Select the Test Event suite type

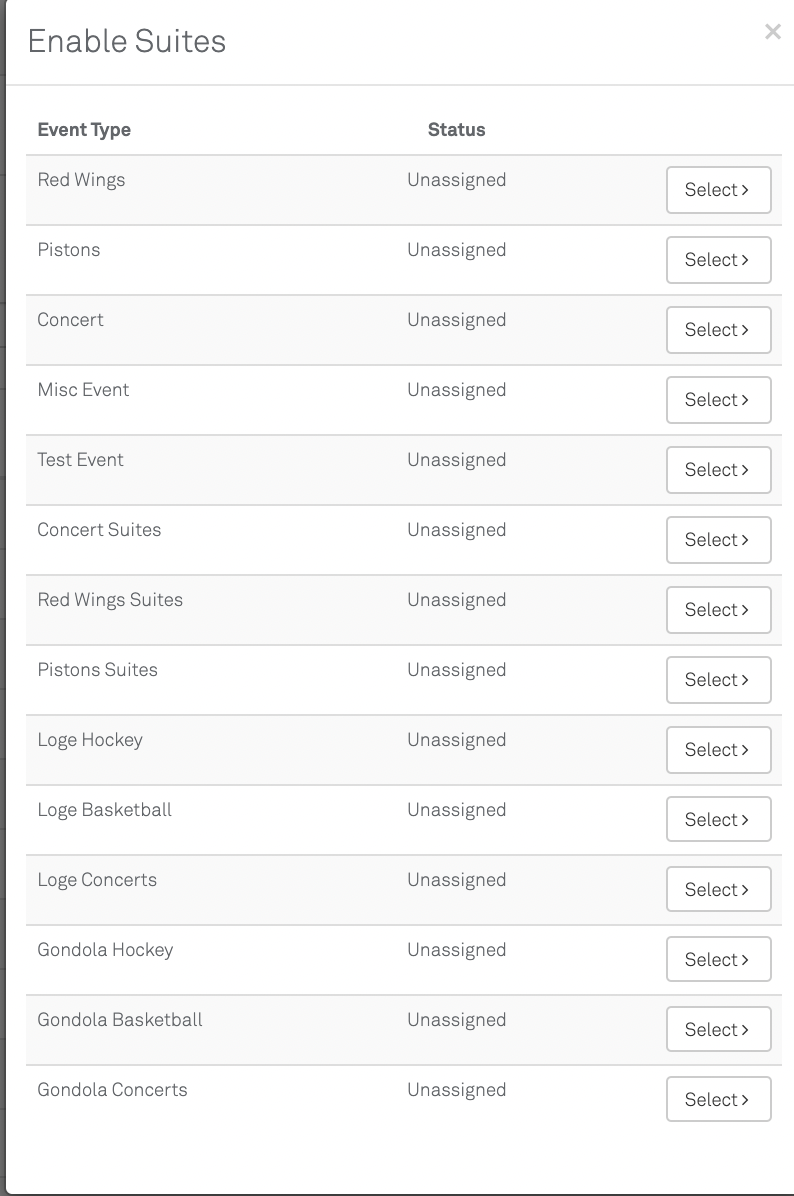coord(718,470)
